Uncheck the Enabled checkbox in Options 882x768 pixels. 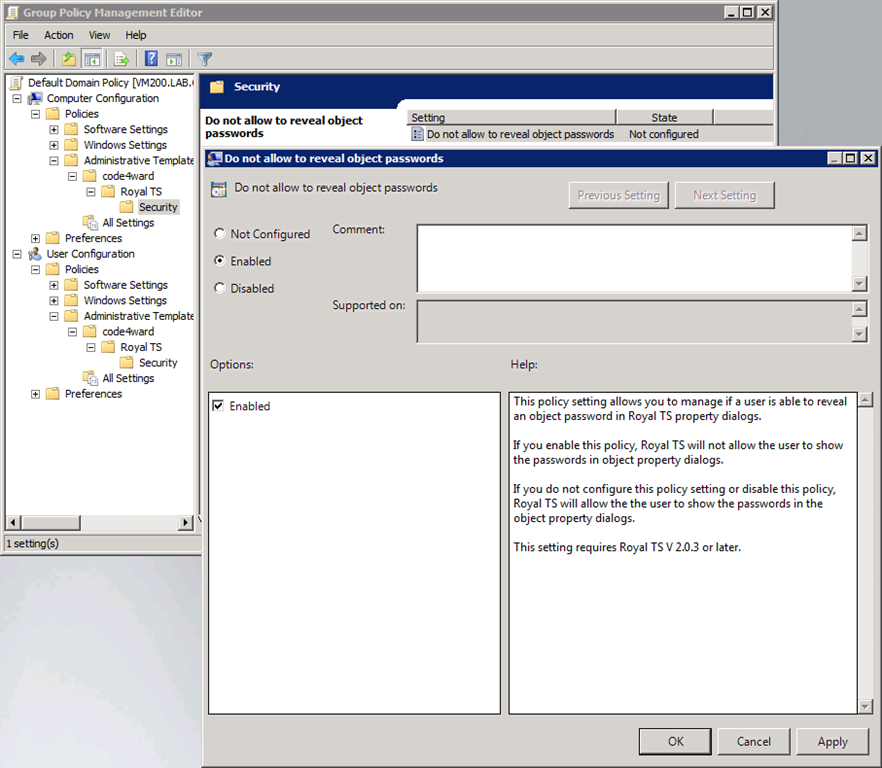(218, 406)
